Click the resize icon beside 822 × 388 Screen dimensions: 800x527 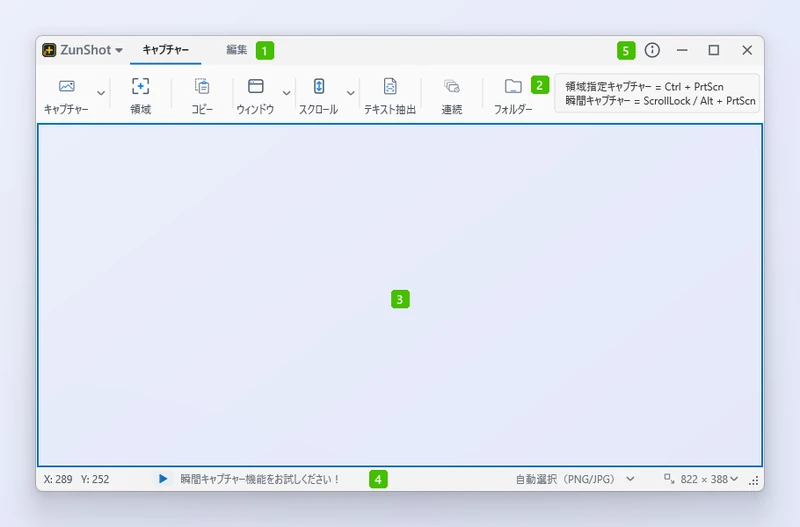669,479
